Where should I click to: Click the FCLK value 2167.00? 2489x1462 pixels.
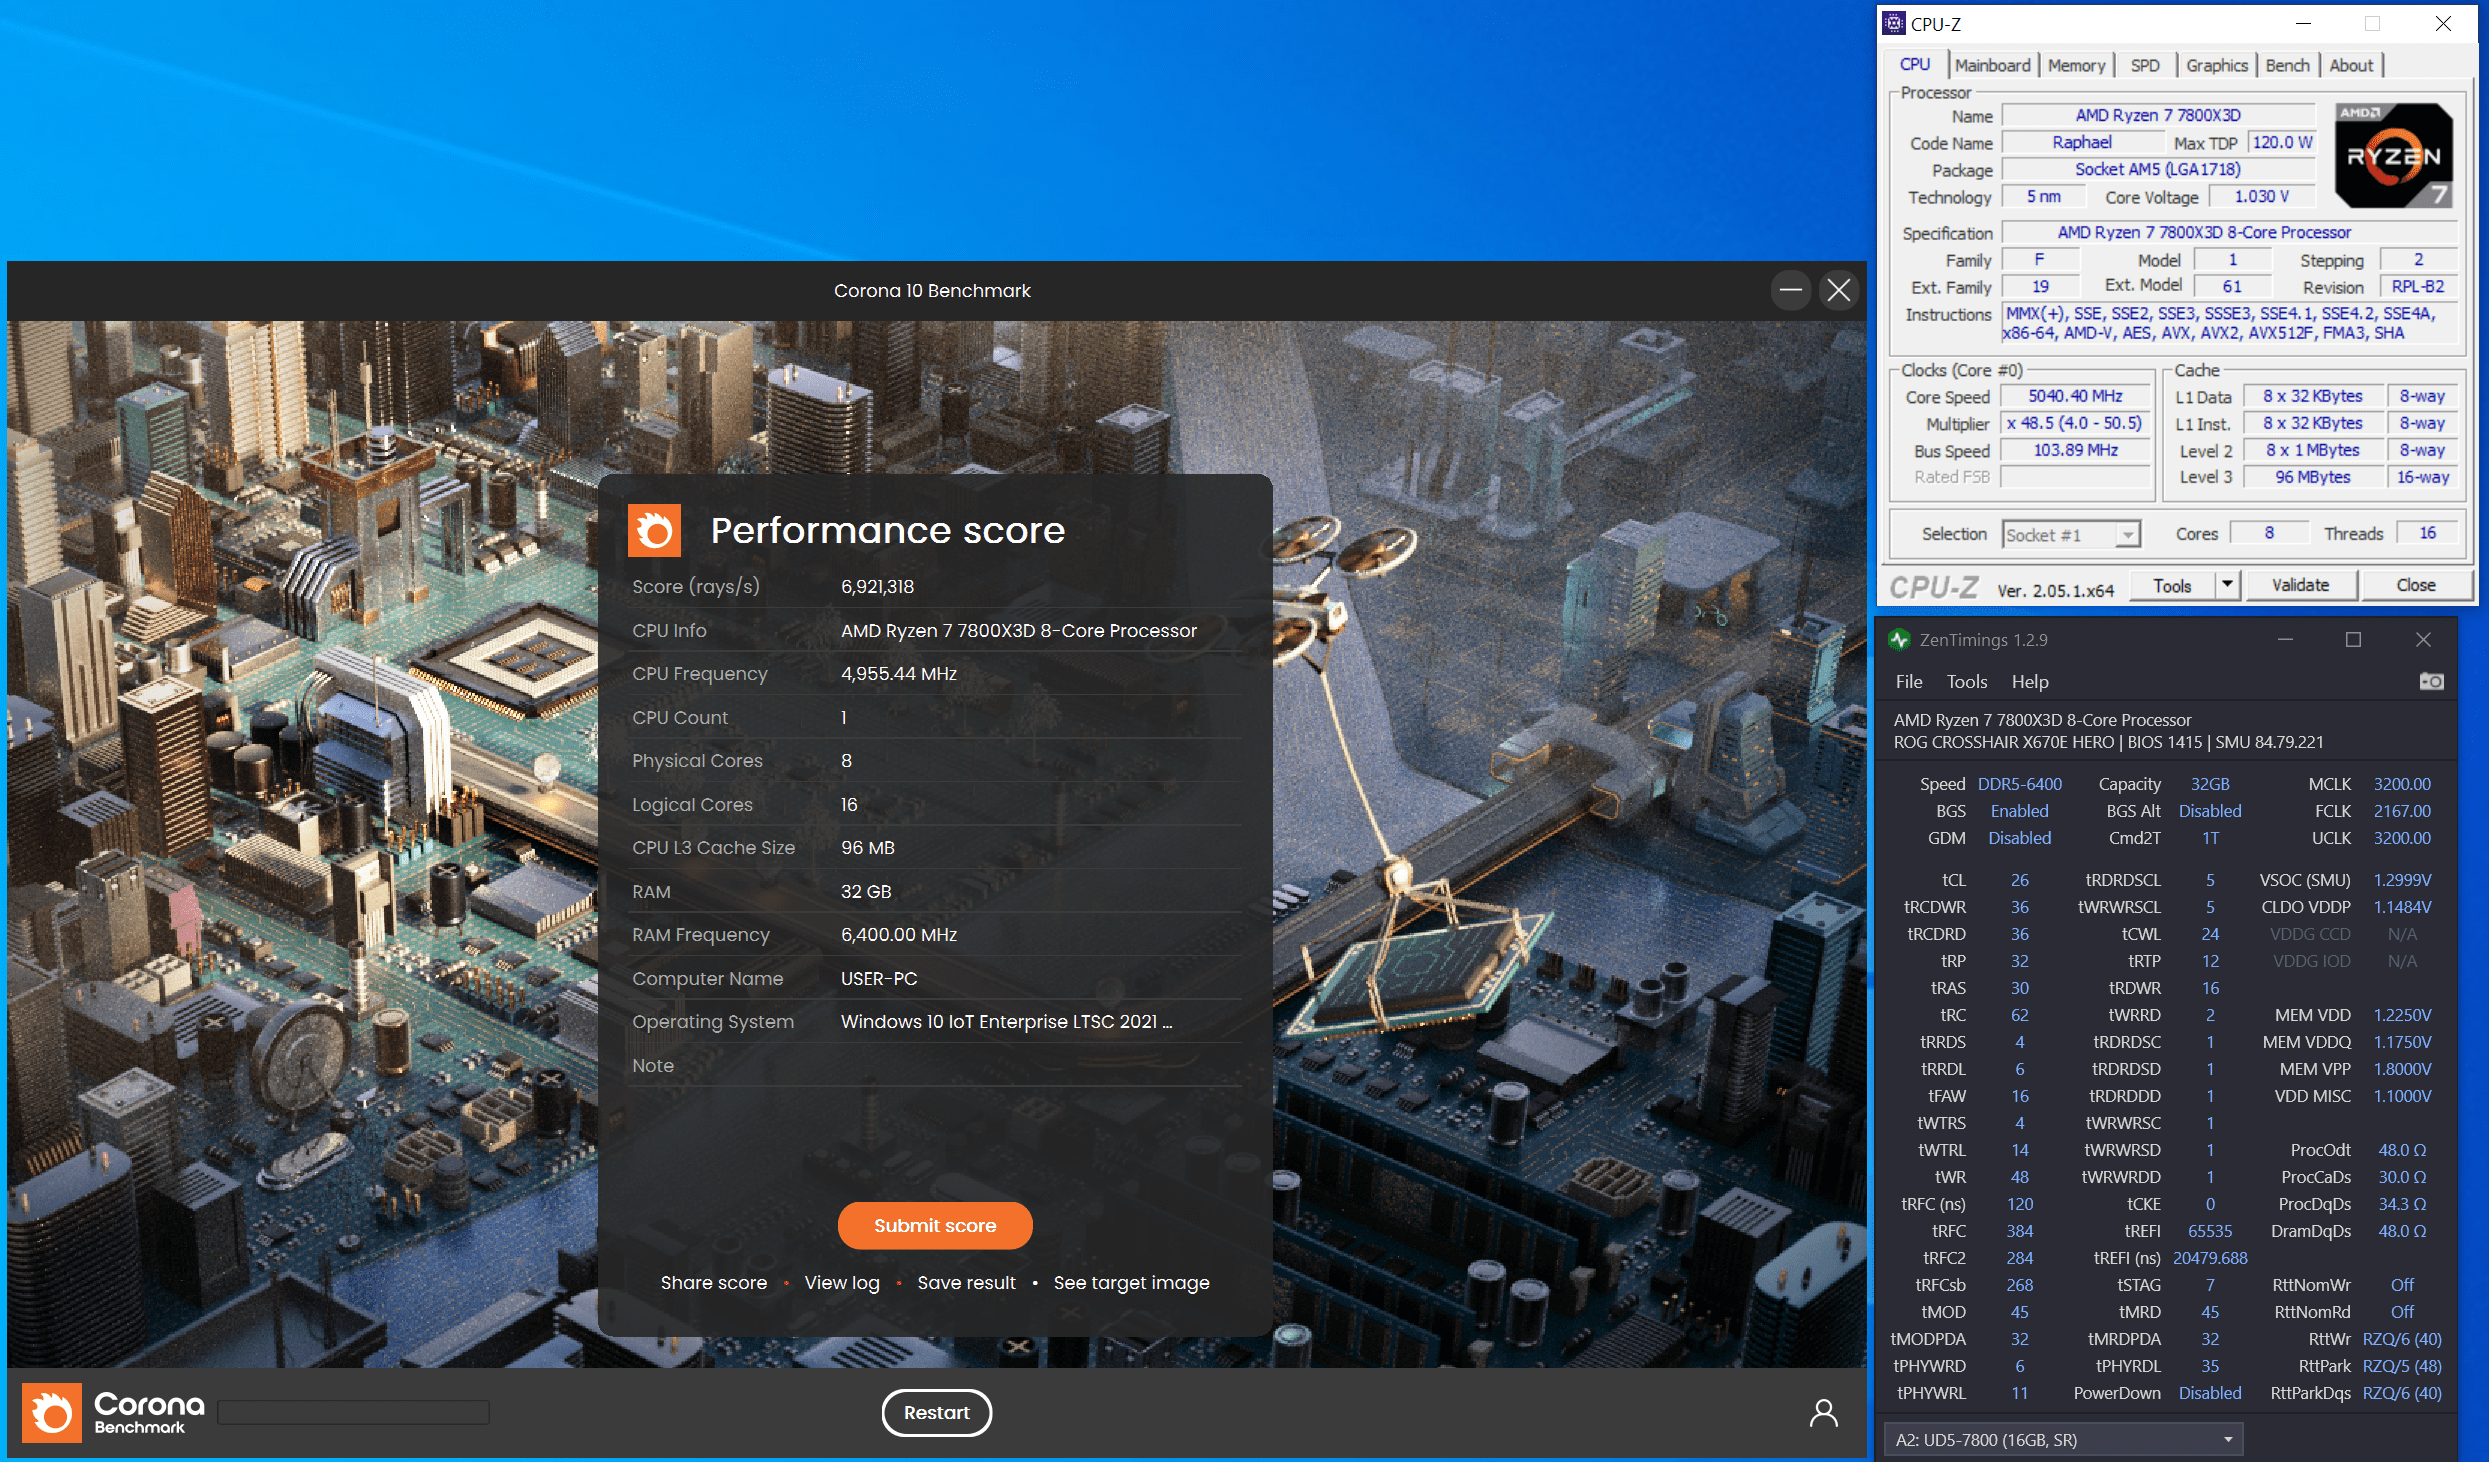tap(2402, 812)
